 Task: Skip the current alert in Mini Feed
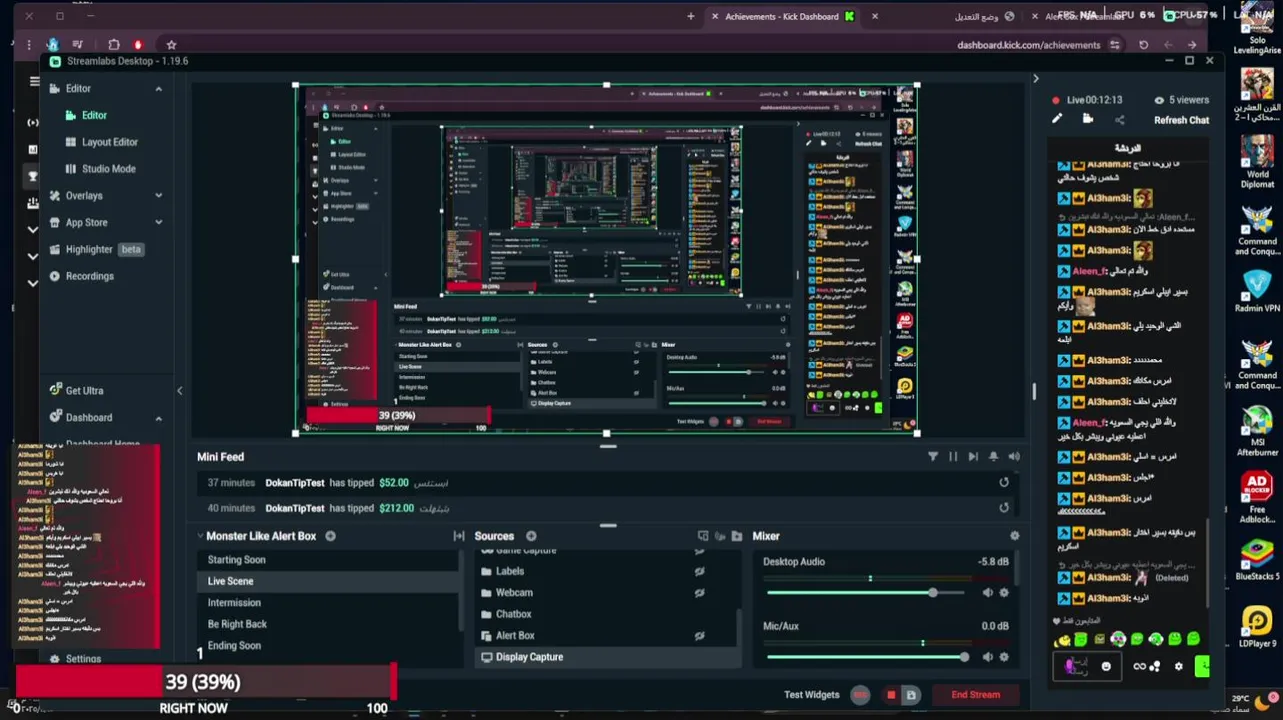tap(973, 457)
